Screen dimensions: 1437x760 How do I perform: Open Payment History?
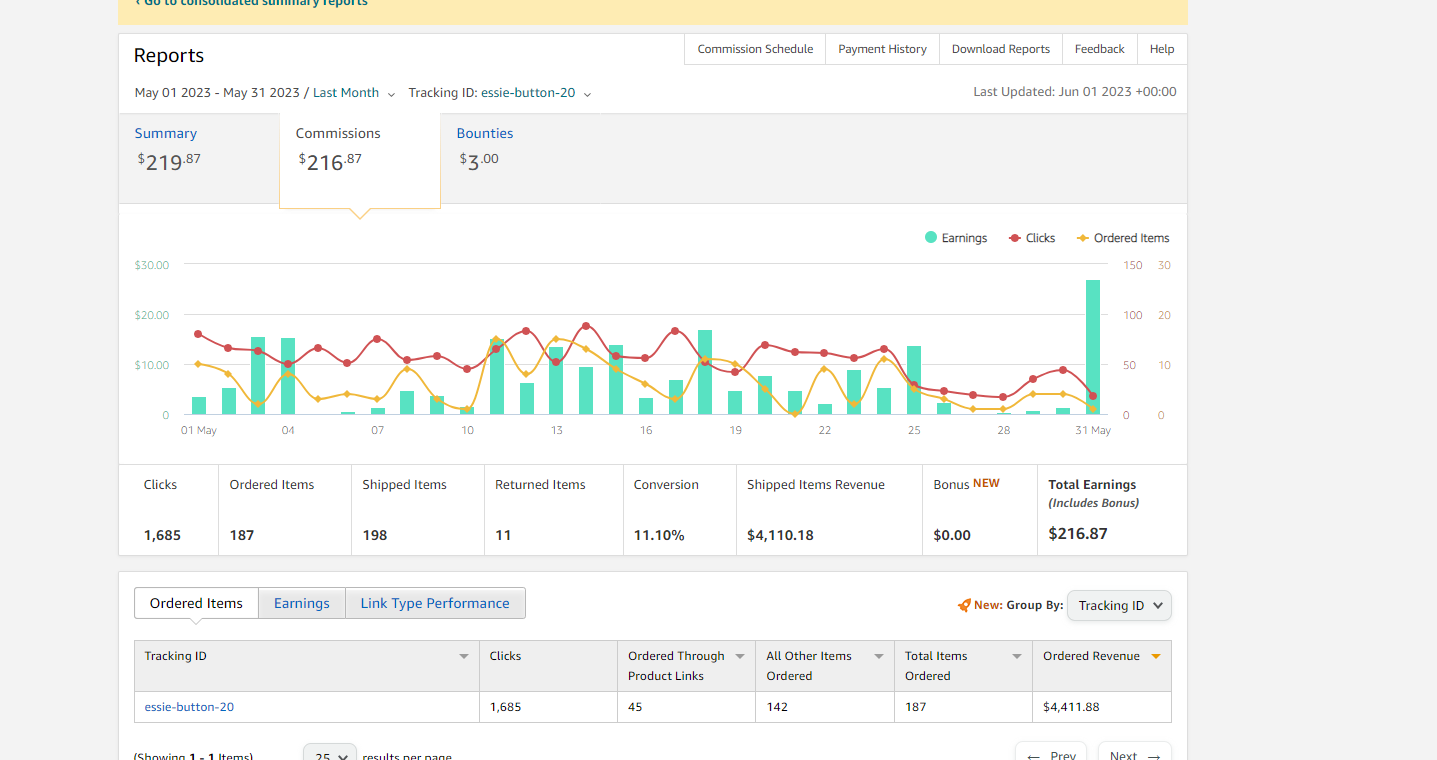882,49
